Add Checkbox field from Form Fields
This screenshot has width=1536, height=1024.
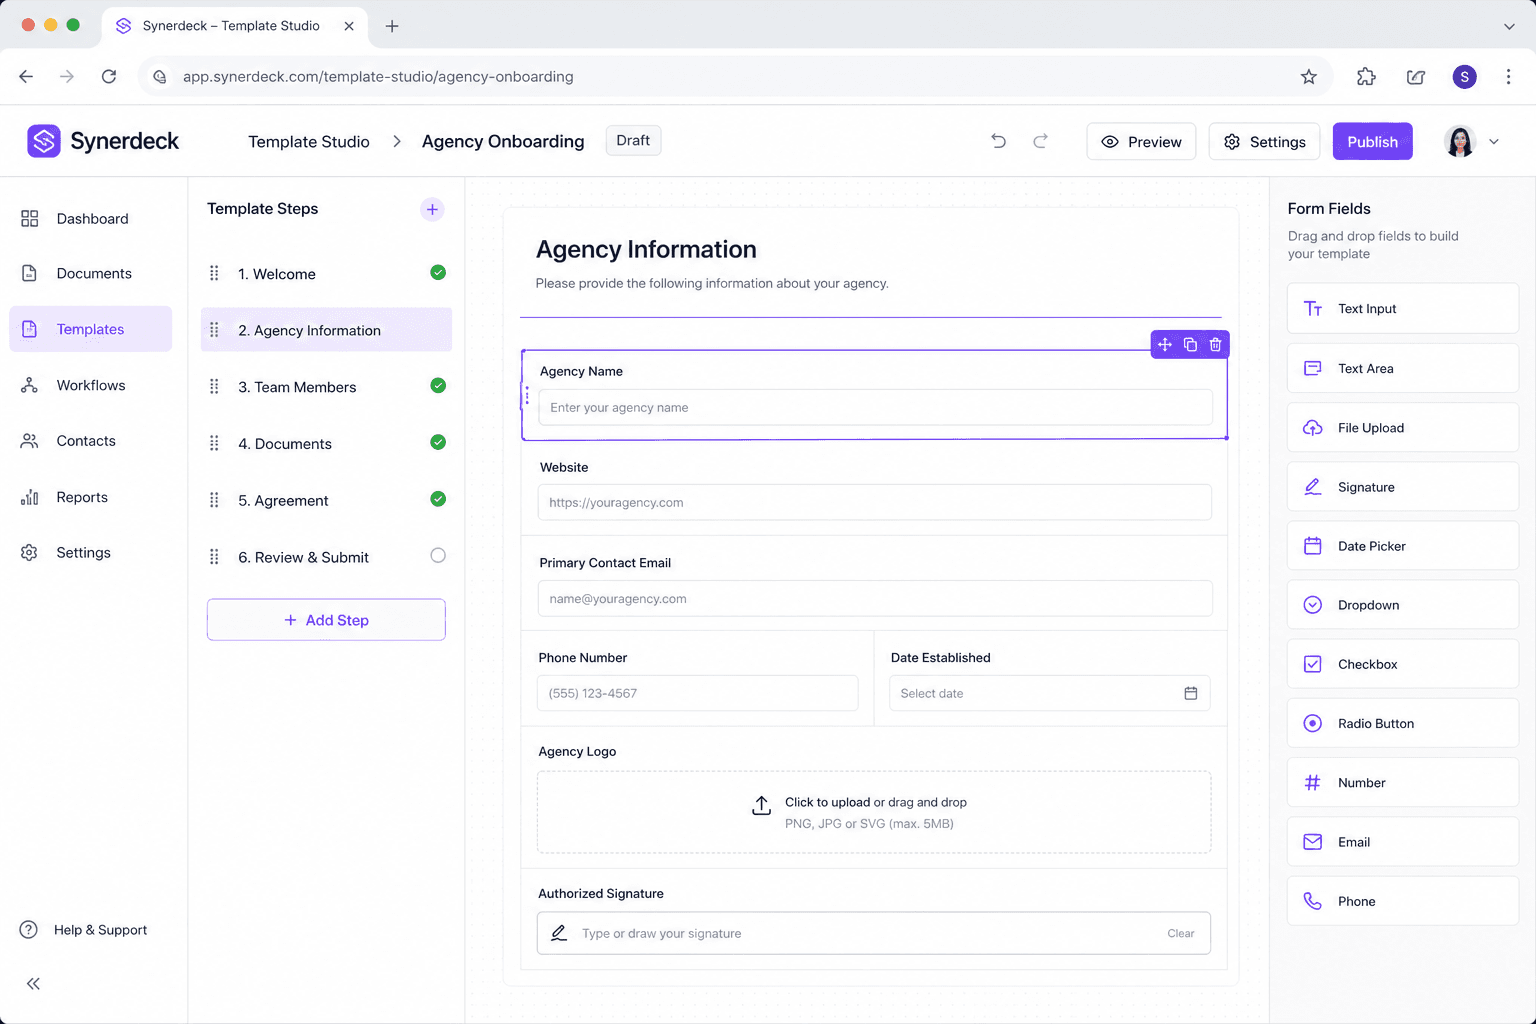pyautogui.click(x=1403, y=664)
